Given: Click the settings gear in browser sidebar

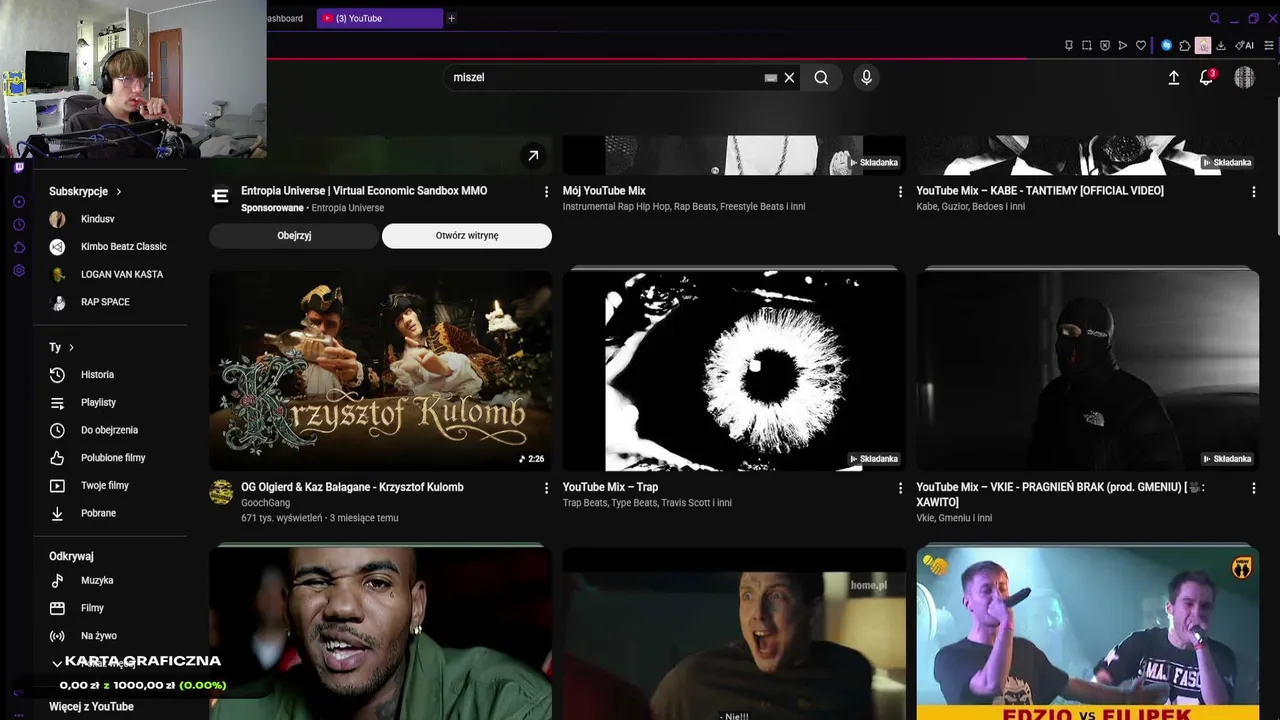Looking at the screenshot, I should click(x=19, y=271).
